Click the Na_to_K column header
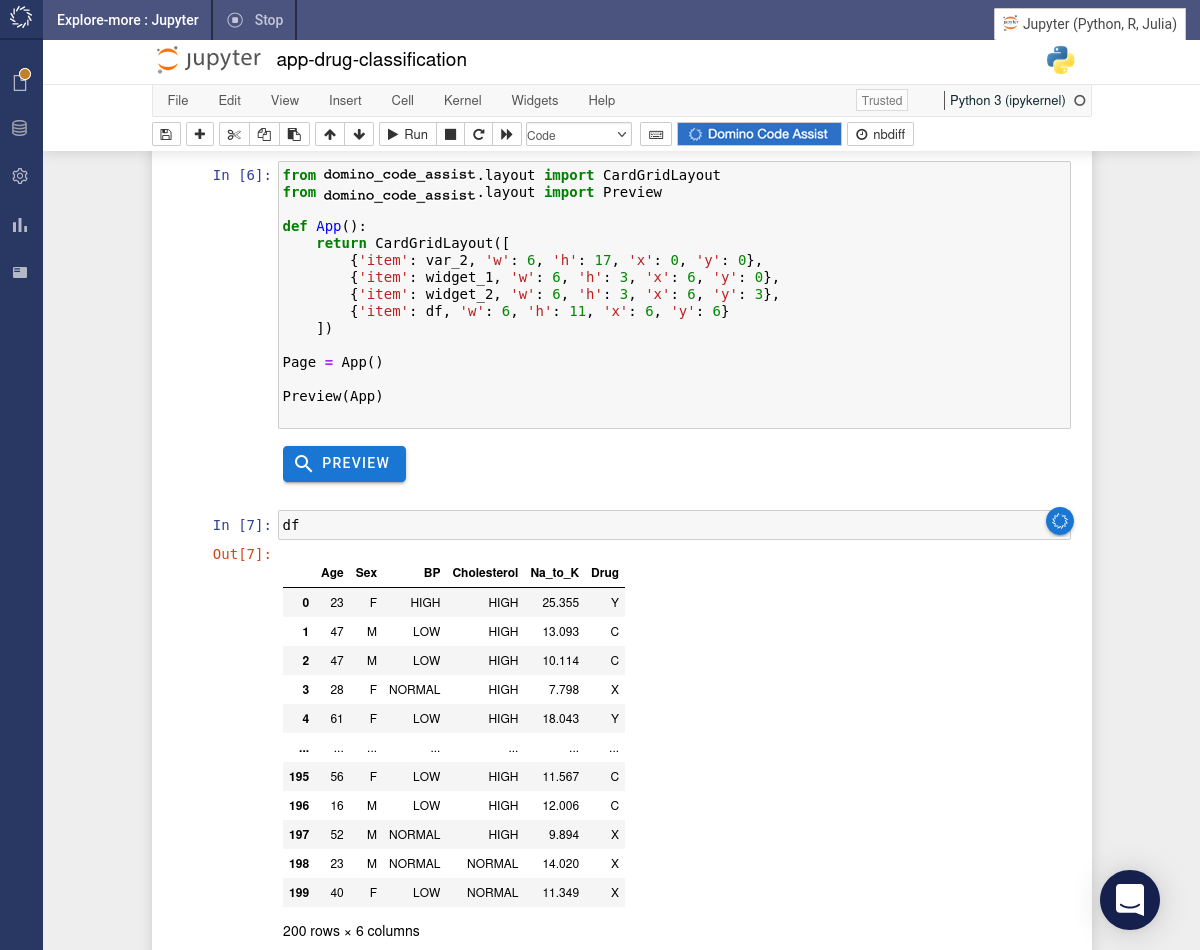The height and width of the screenshot is (950, 1200). click(x=555, y=573)
